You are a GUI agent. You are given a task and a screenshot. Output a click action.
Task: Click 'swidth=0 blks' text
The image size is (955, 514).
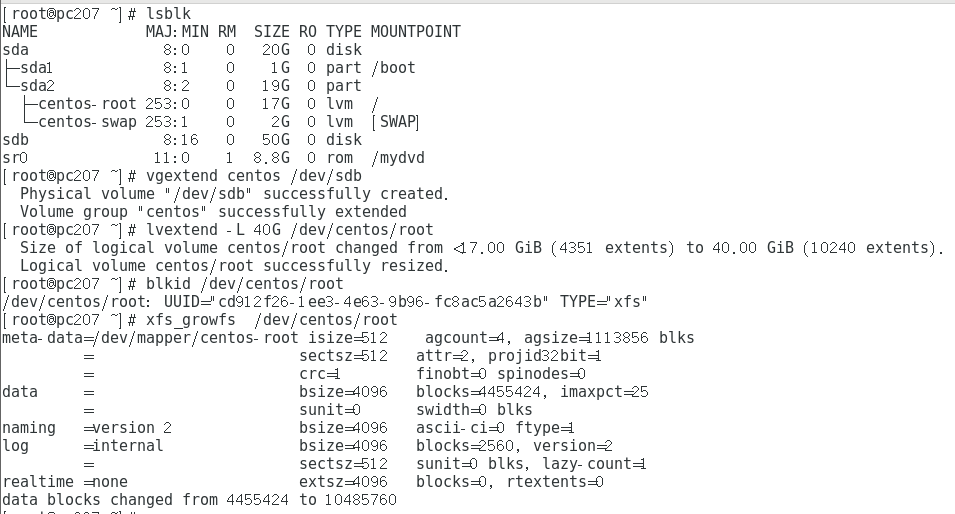pyautogui.click(x=474, y=410)
